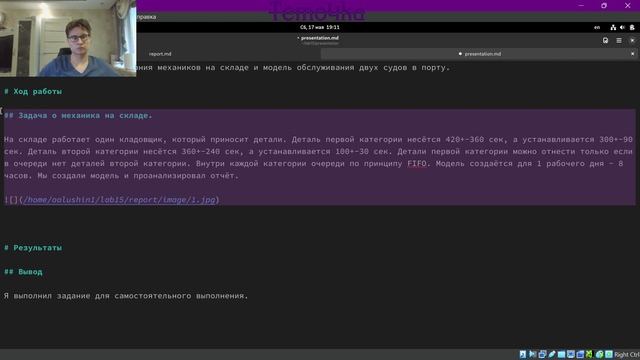
Task: Minimize the VirtualBox window
Action: (x=581, y=6)
